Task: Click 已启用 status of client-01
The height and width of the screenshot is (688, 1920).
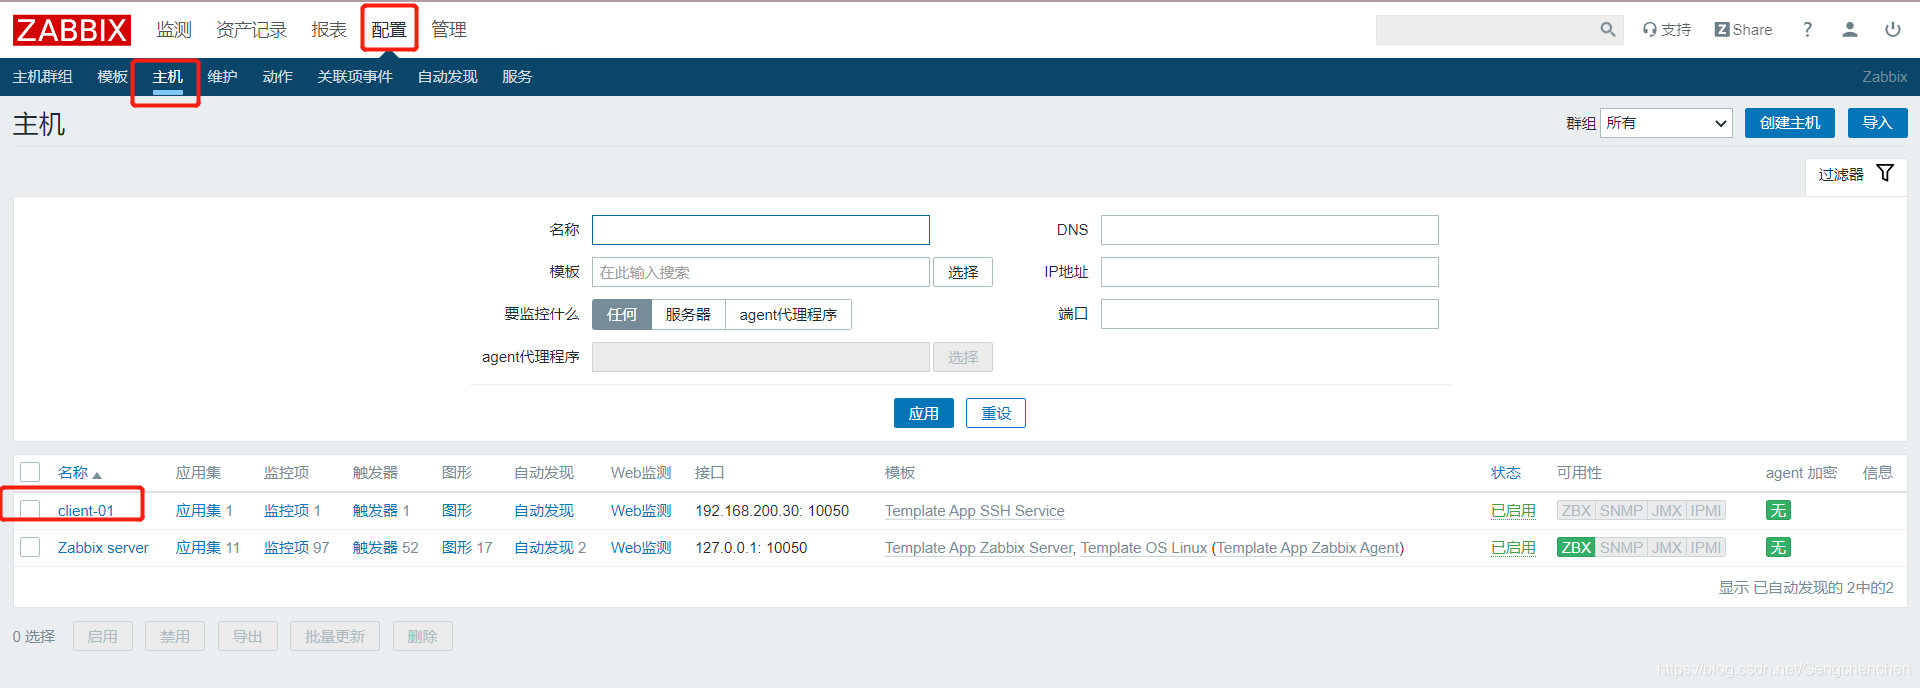Action: [1513, 511]
